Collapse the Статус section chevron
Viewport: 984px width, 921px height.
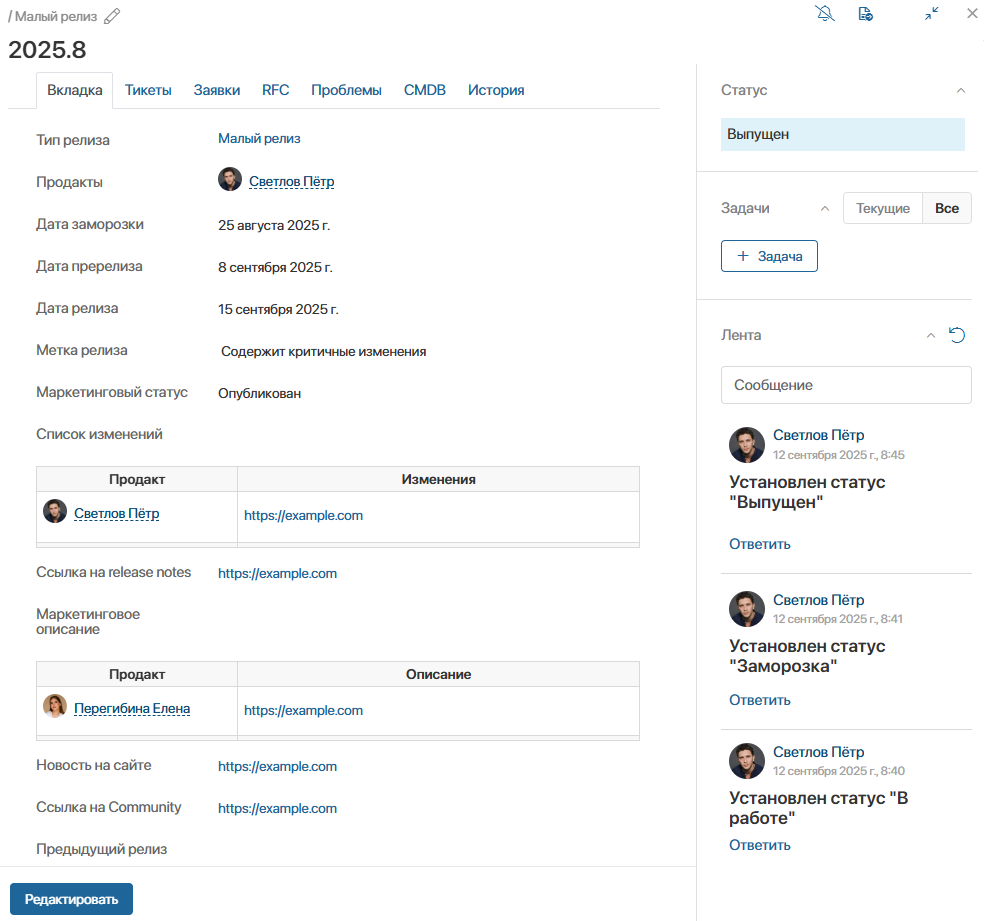[961, 90]
